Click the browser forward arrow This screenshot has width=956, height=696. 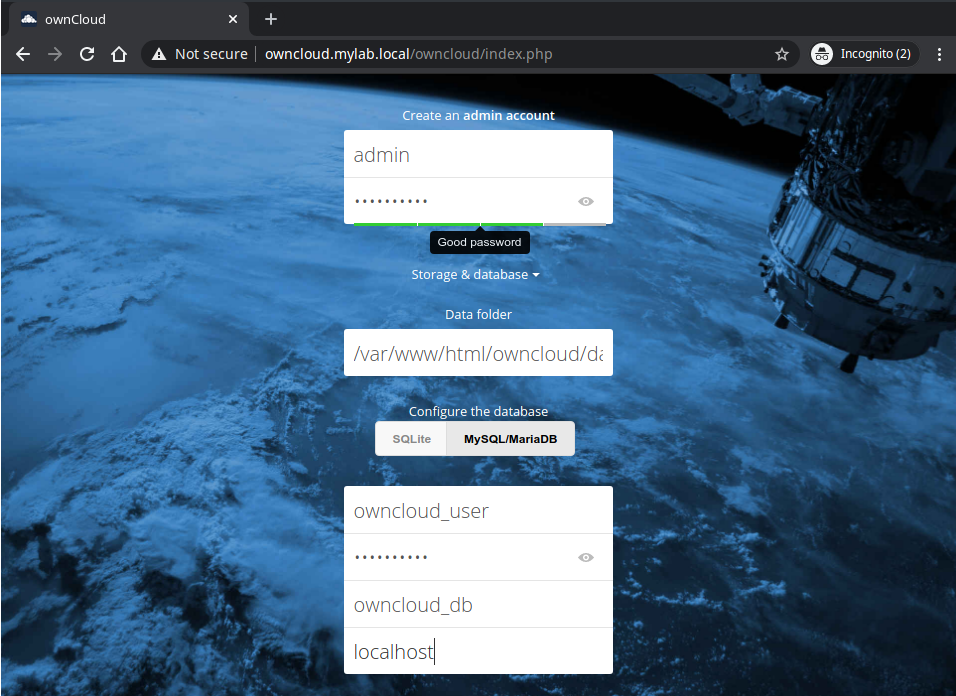pyautogui.click(x=55, y=54)
